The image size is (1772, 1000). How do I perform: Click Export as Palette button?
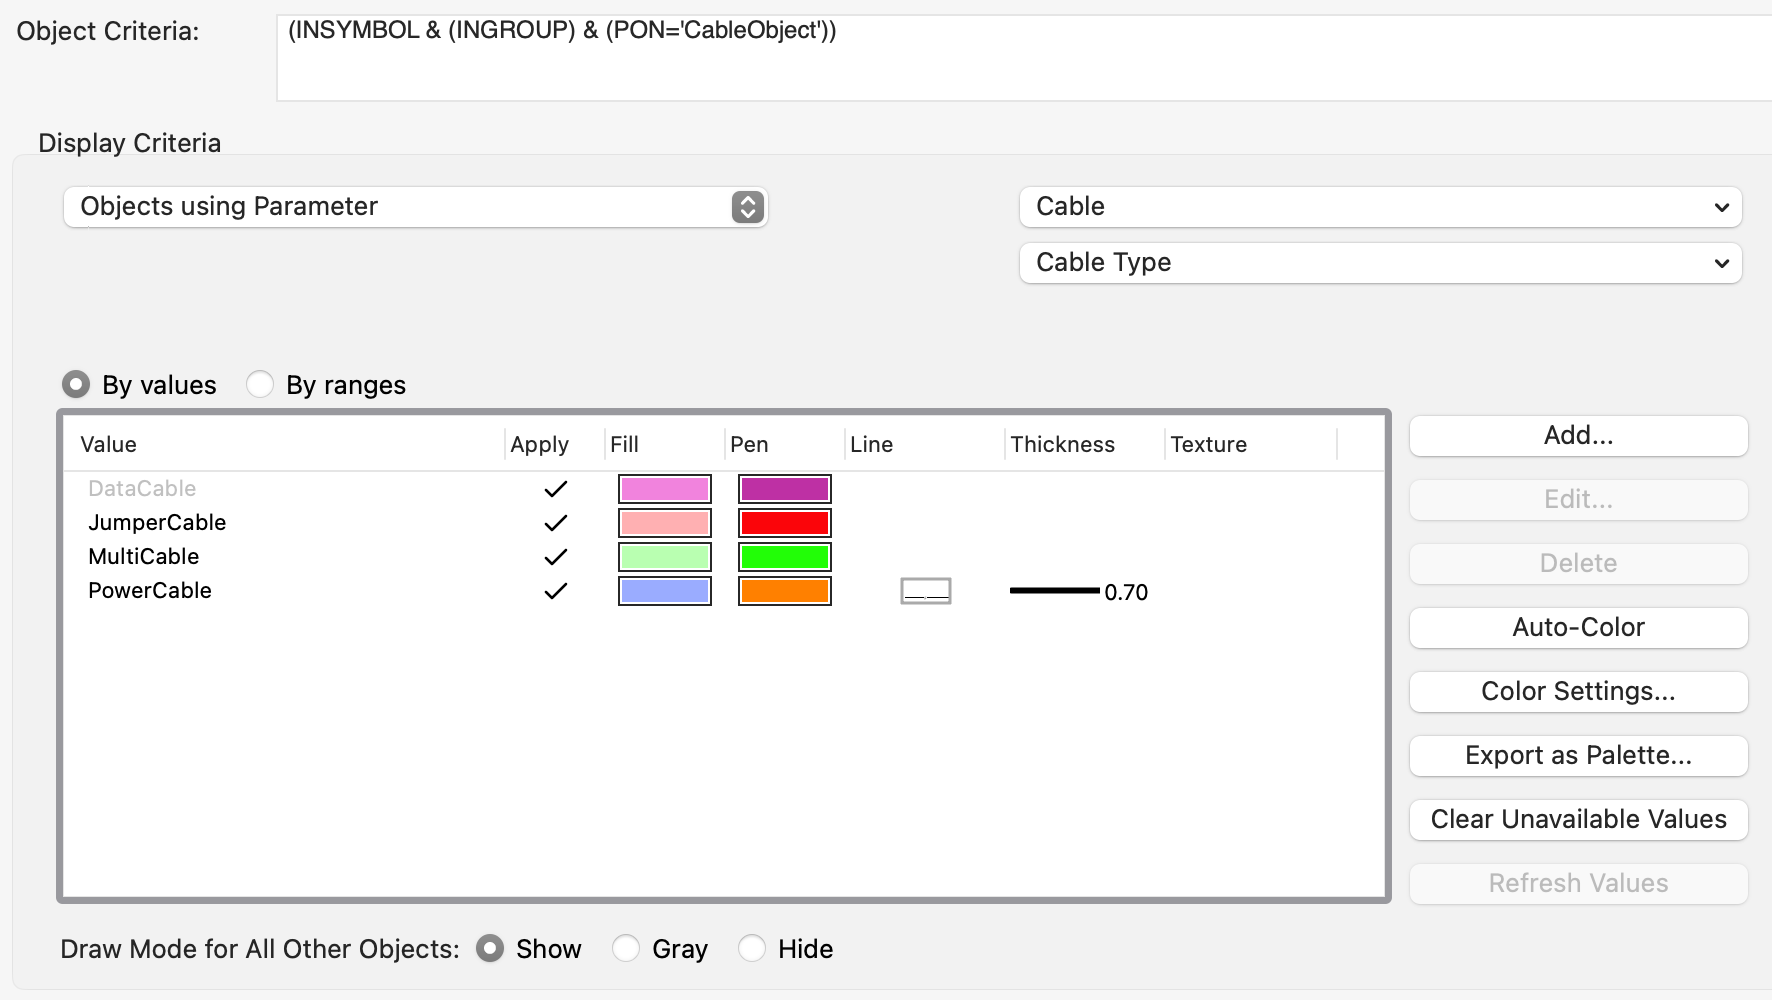point(1578,756)
